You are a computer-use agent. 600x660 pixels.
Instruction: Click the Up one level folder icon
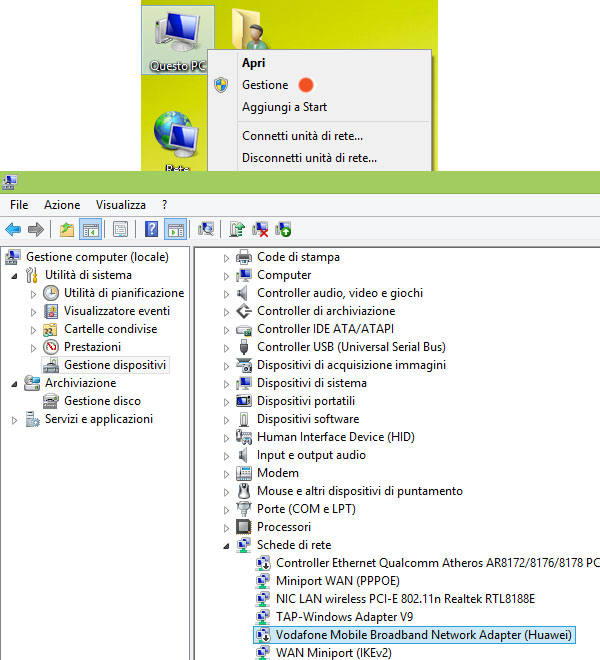tap(67, 229)
